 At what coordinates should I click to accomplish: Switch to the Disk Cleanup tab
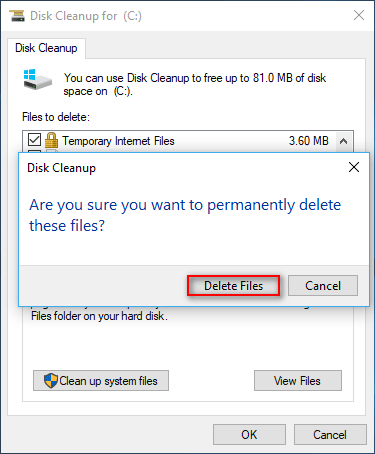(46, 48)
